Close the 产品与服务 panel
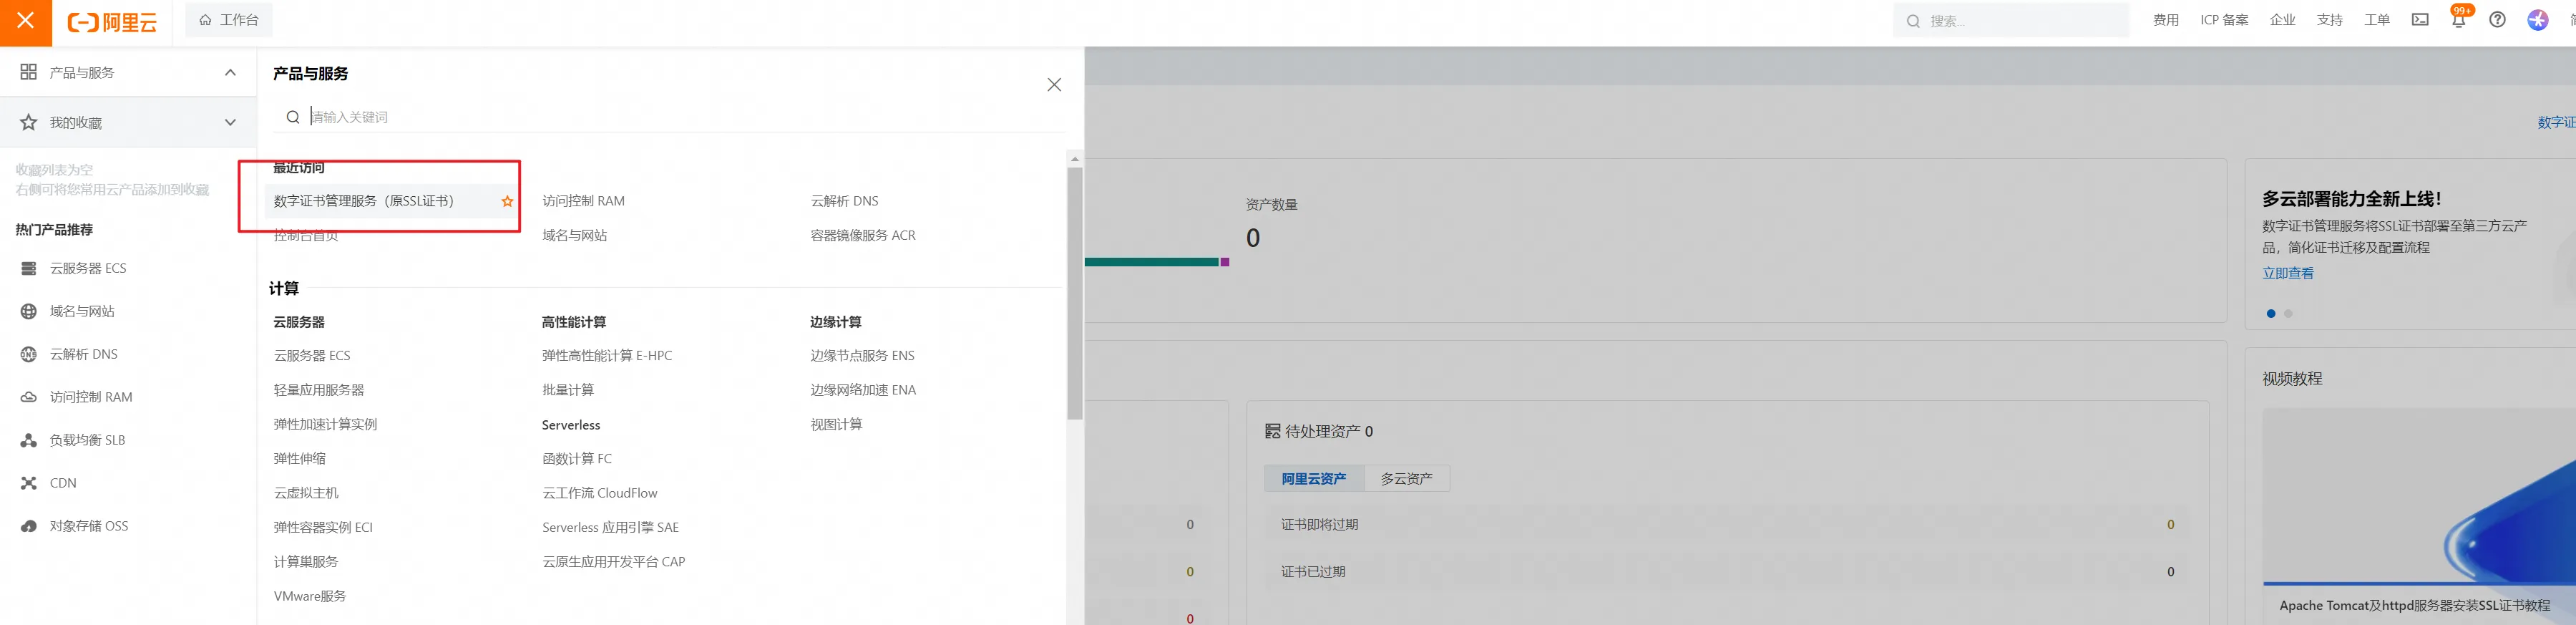Screen dimensions: 2576x625 tap(1054, 85)
